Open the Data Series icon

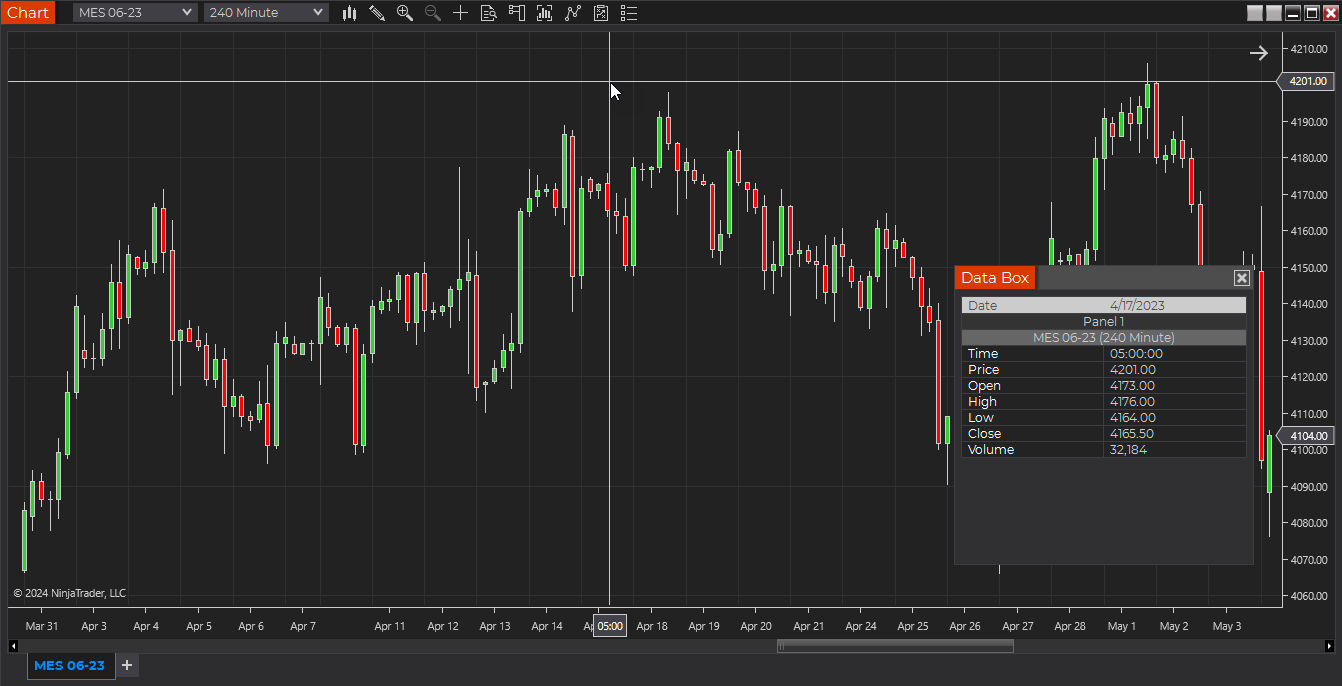[544, 13]
